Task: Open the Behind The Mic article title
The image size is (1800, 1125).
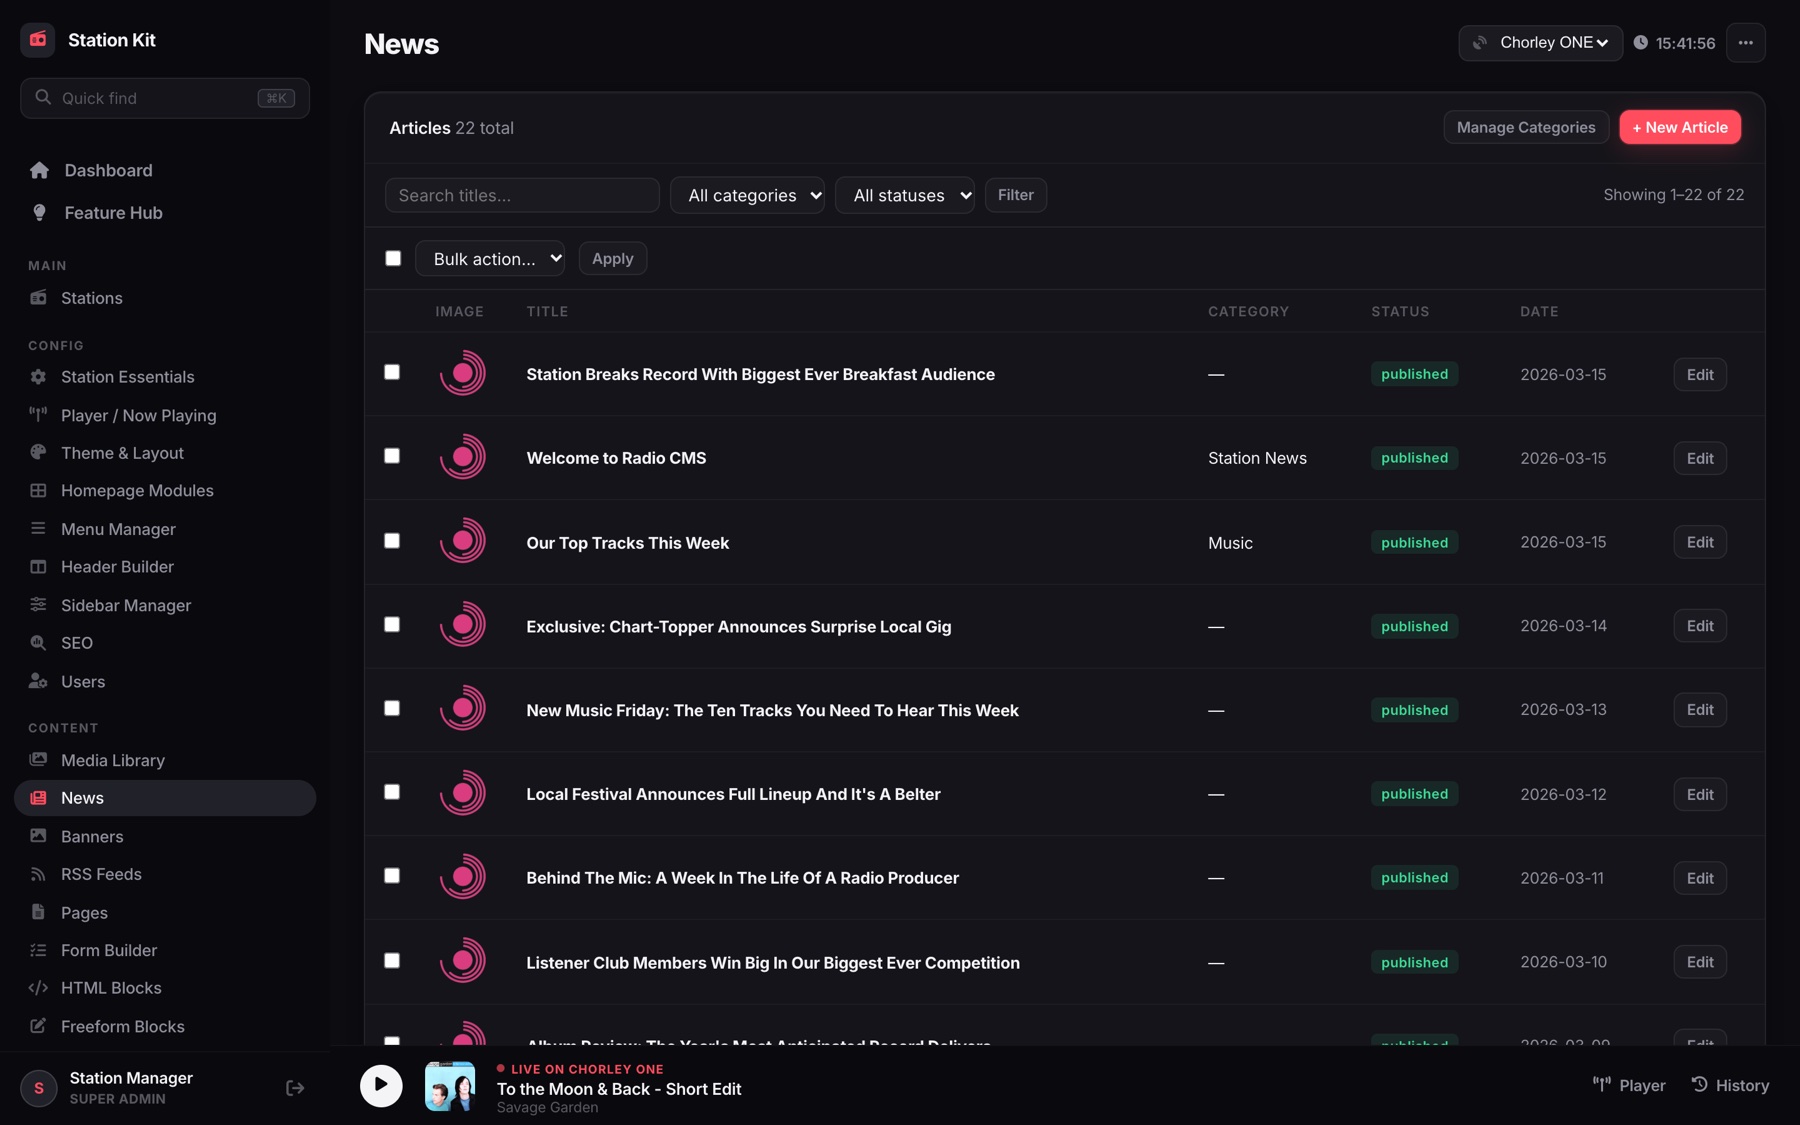Action: [742, 878]
